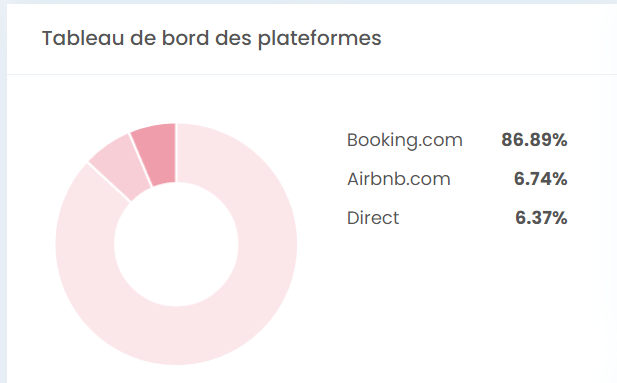The image size is (617, 383).
Task: Click the Booking.com legend label
Action: (x=405, y=140)
